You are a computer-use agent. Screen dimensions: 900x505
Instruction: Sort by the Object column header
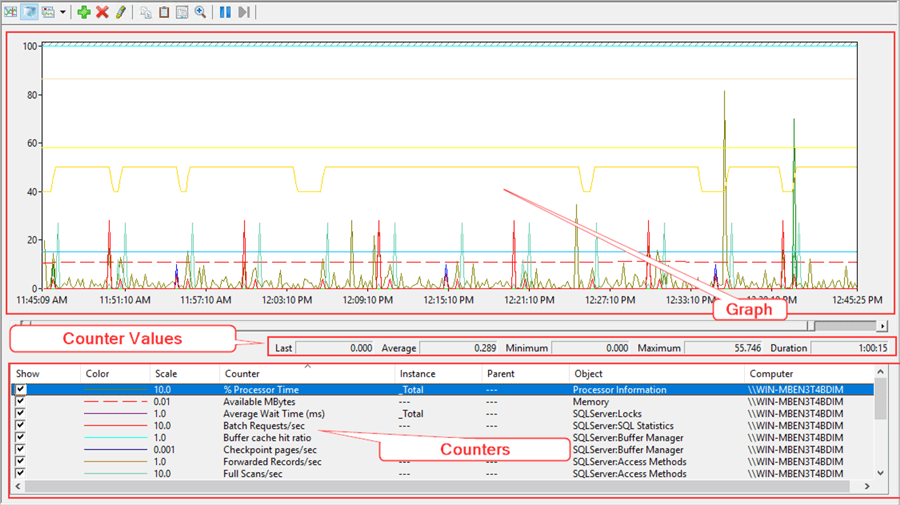point(657,374)
